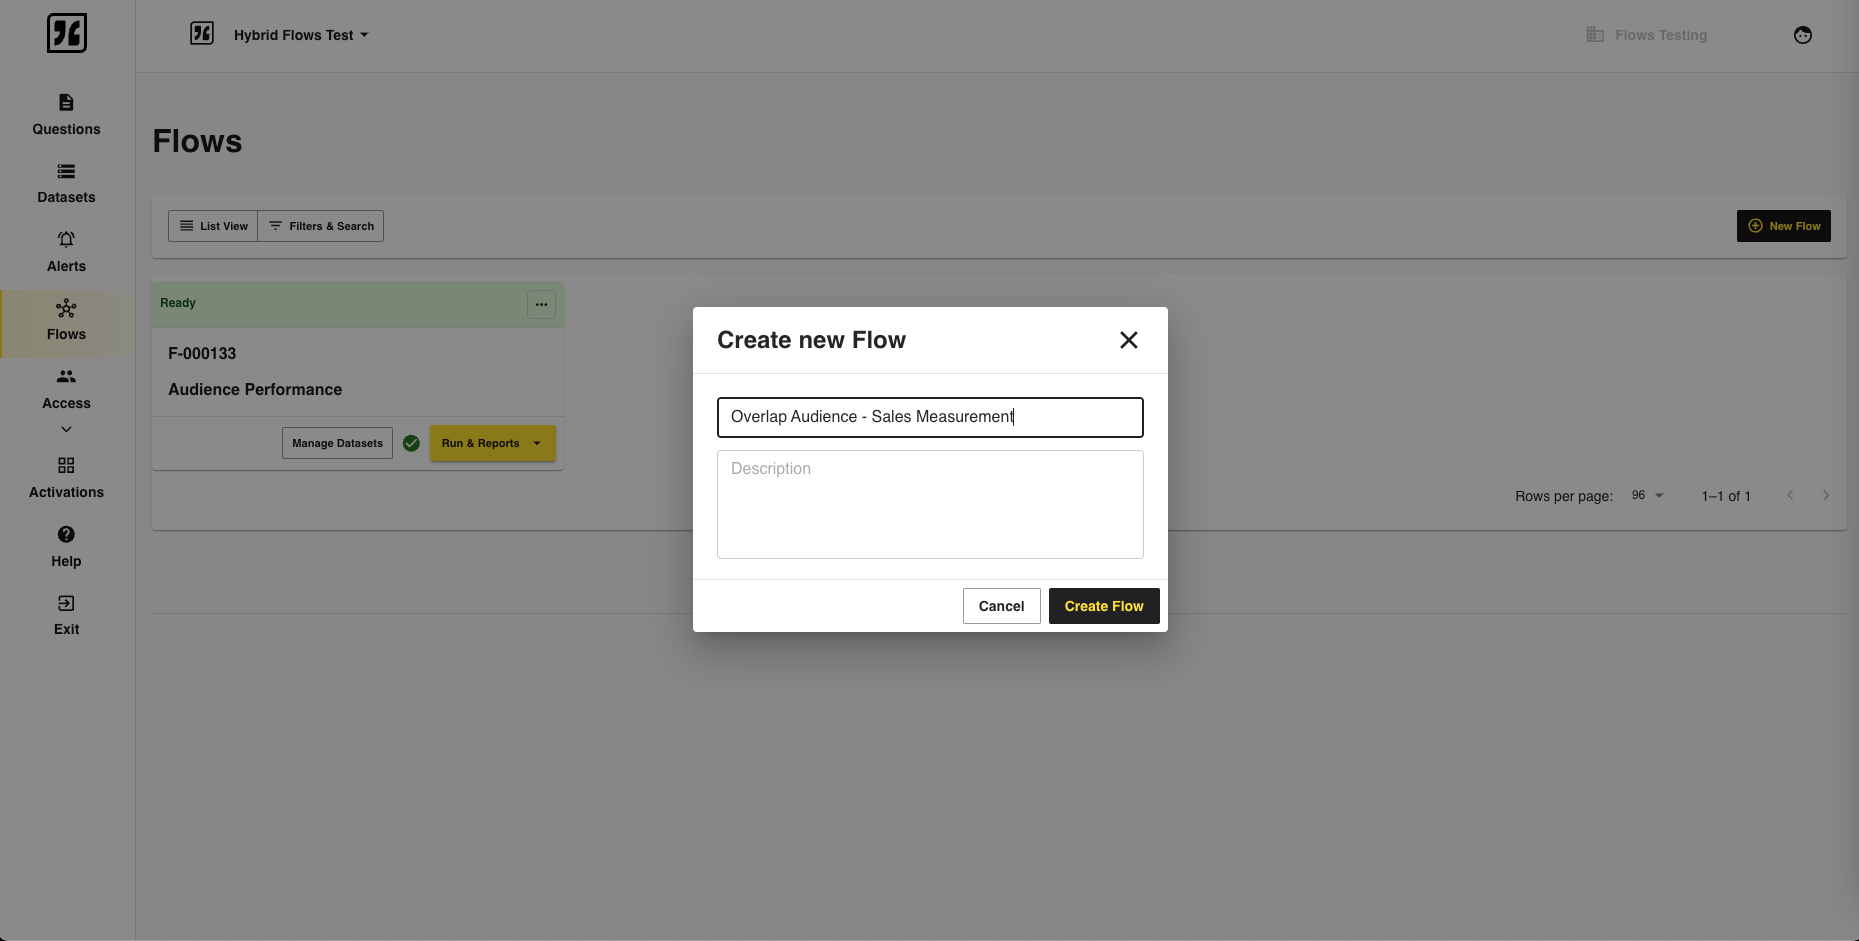Open the Rows per page dropdown
The height and width of the screenshot is (941, 1859).
(x=1647, y=495)
